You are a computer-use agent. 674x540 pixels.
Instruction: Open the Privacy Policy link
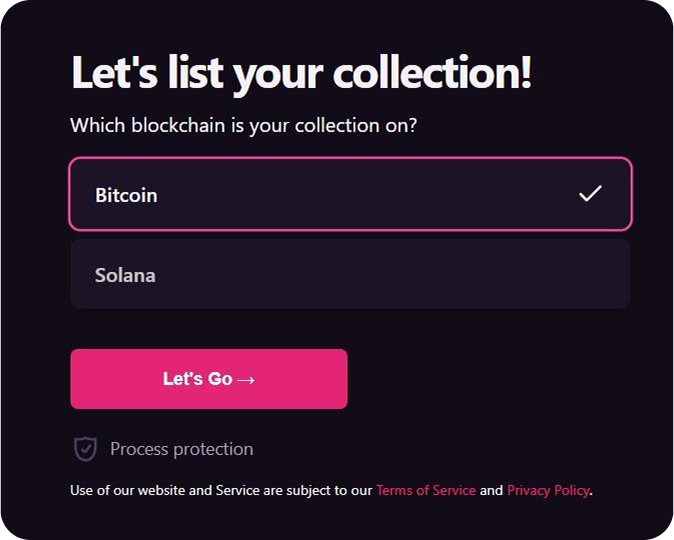coord(548,490)
